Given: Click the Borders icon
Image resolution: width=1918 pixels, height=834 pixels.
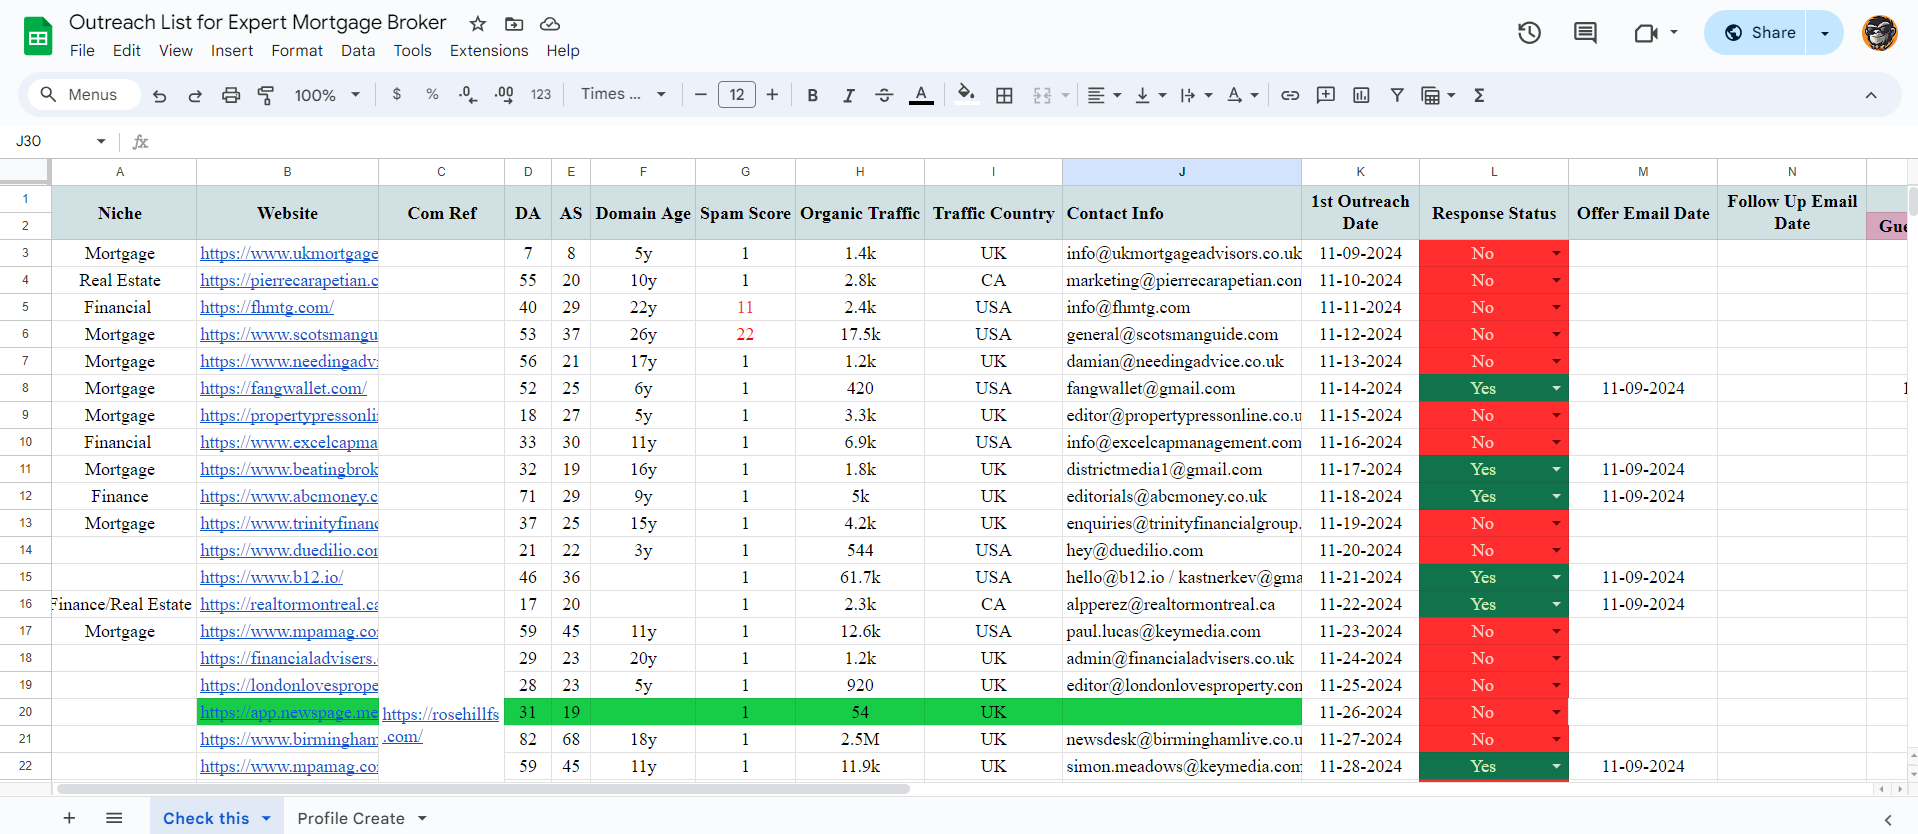Looking at the screenshot, I should pyautogui.click(x=1004, y=95).
